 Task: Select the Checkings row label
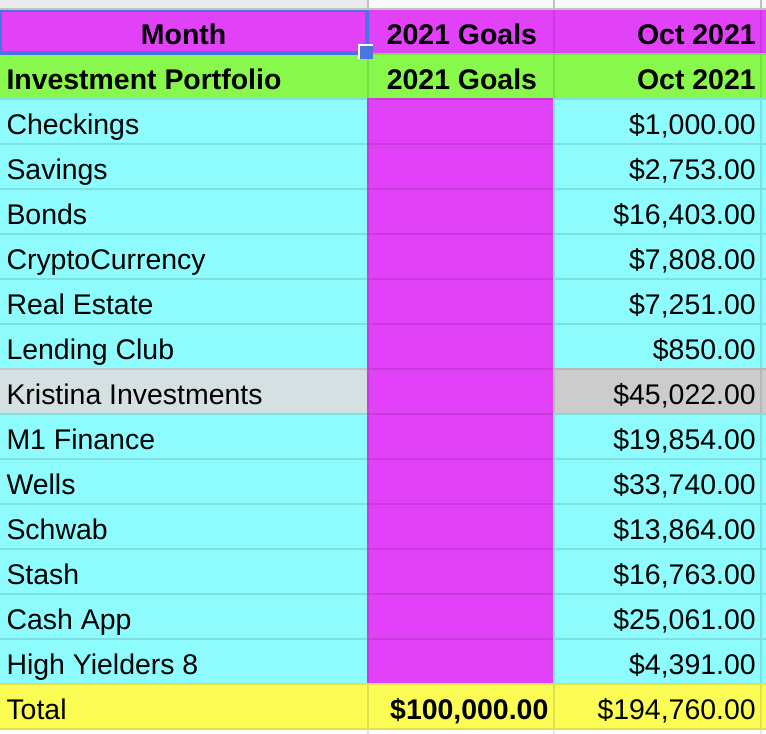click(183, 124)
